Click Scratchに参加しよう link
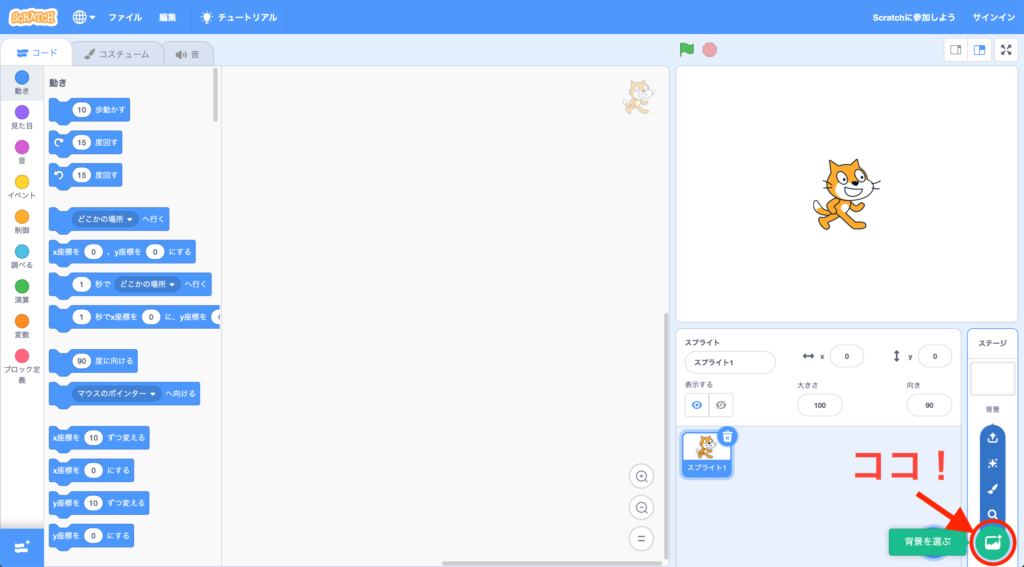This screenshot has height=567, width=1024. click(914, 17)
